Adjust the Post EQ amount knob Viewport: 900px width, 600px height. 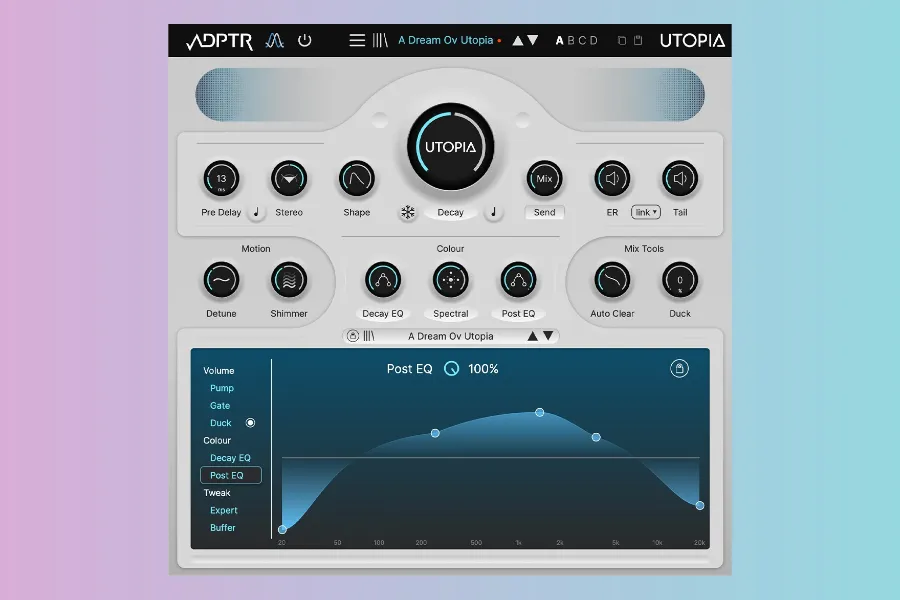pyautogui.click(x=452, y=369)
